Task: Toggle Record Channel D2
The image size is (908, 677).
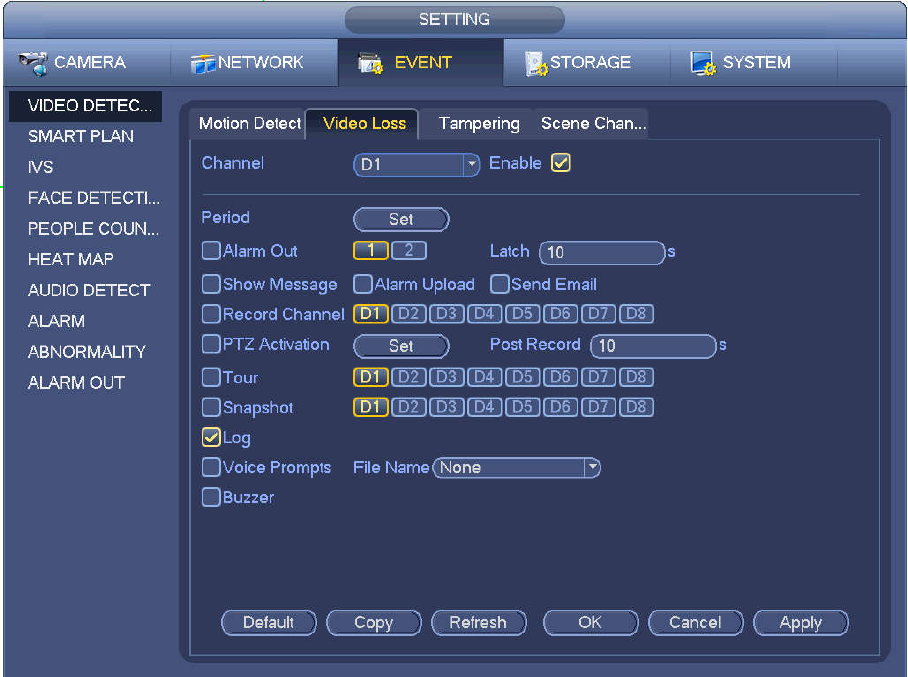Action: [409, 314]
